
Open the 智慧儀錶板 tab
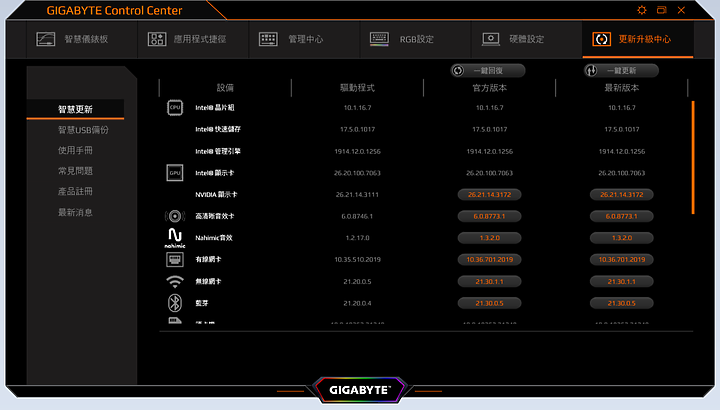click(82, 39)
